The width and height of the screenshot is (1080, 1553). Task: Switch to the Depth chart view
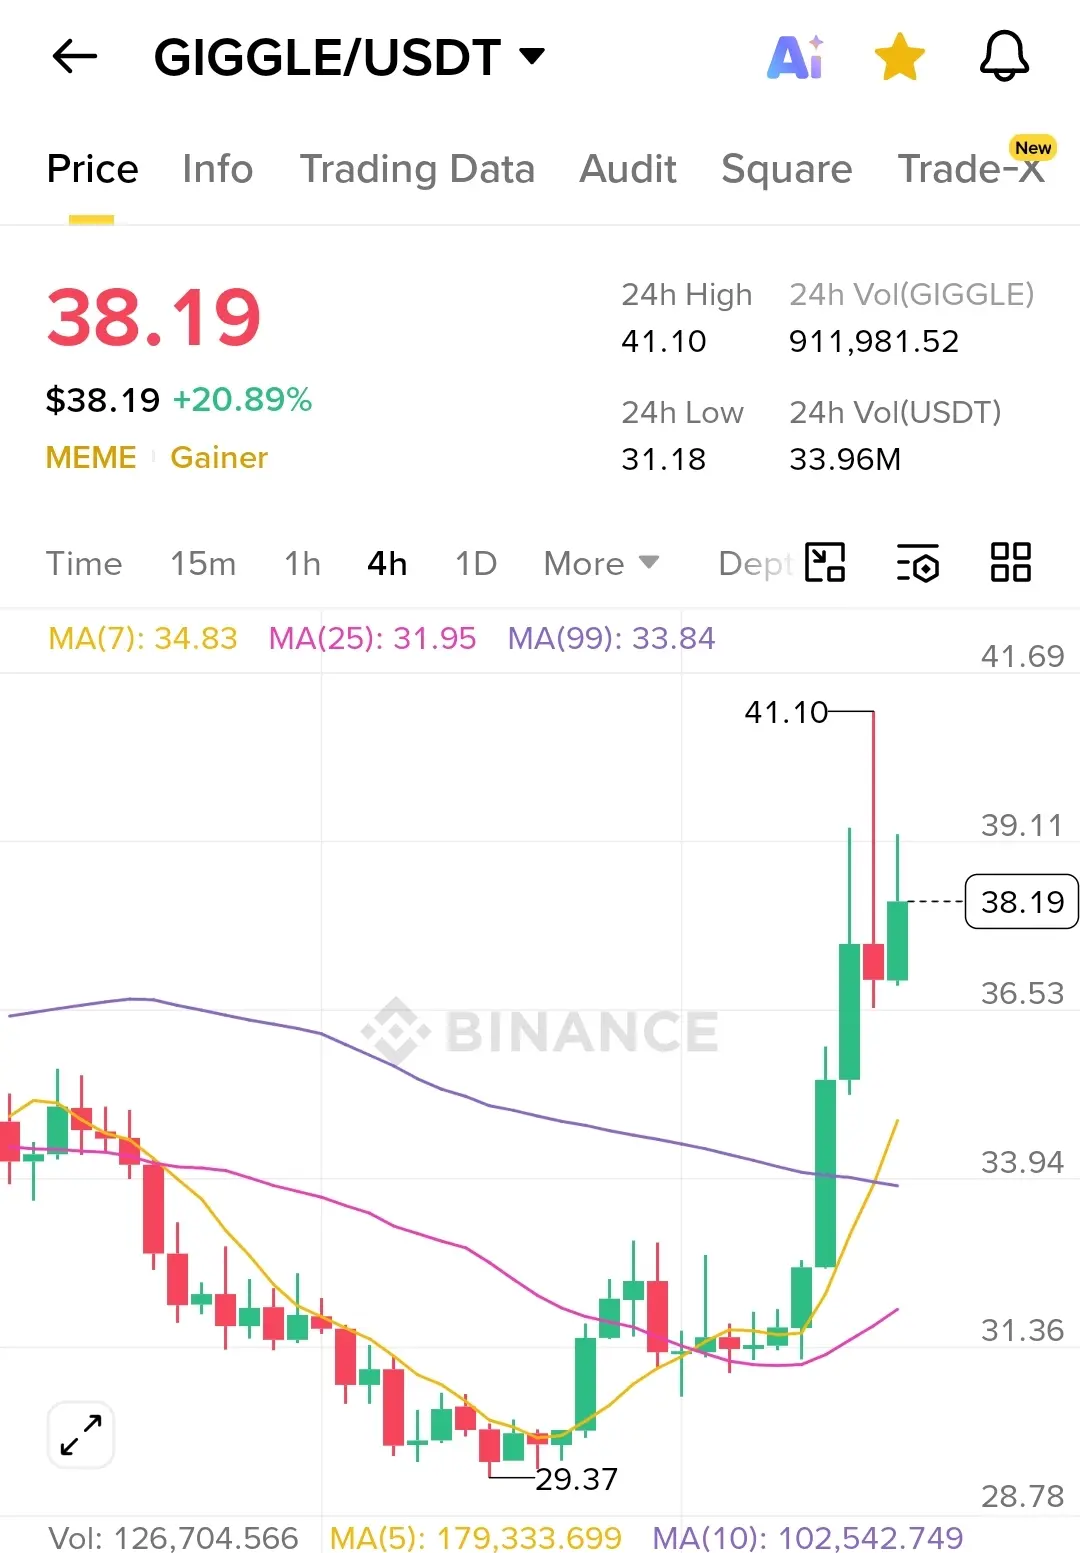coord(755,564)
